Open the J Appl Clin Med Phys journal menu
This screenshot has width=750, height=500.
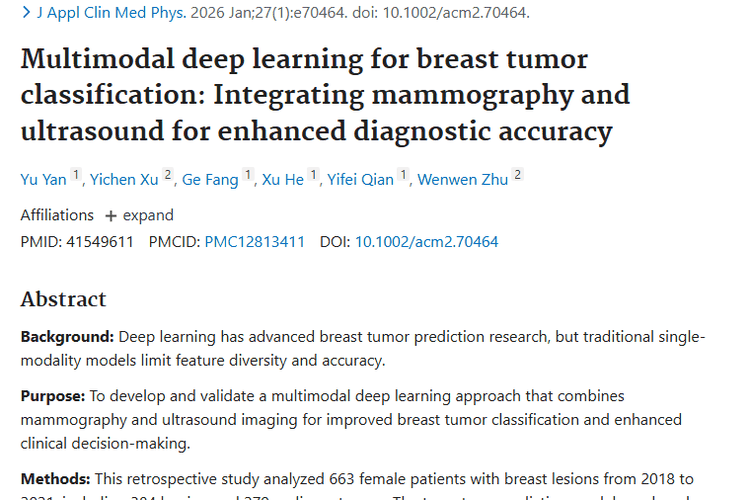pos(100,13)
